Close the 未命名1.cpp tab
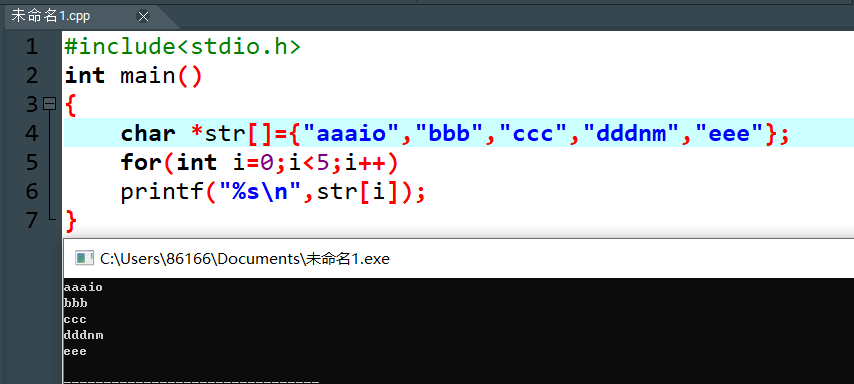This screenshot has height=384, width=854. pyautogui.click(x=143, y=17)
